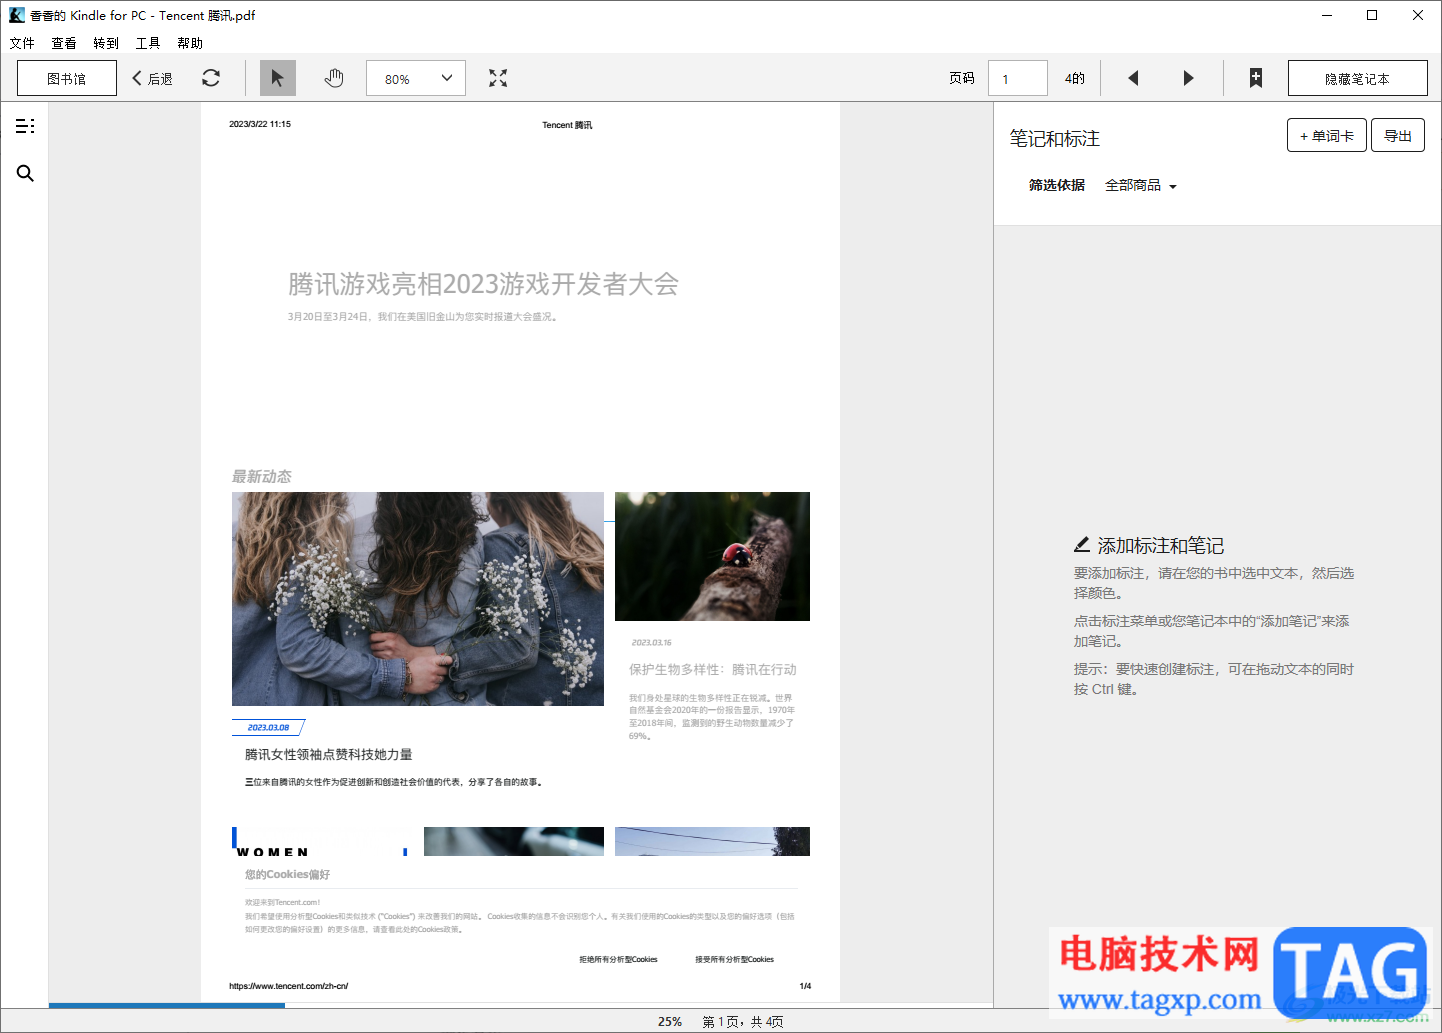Viewport: 1442px width, 1033px height.
Task: Click the ladybug photo in the document
Action: point(712,556)
